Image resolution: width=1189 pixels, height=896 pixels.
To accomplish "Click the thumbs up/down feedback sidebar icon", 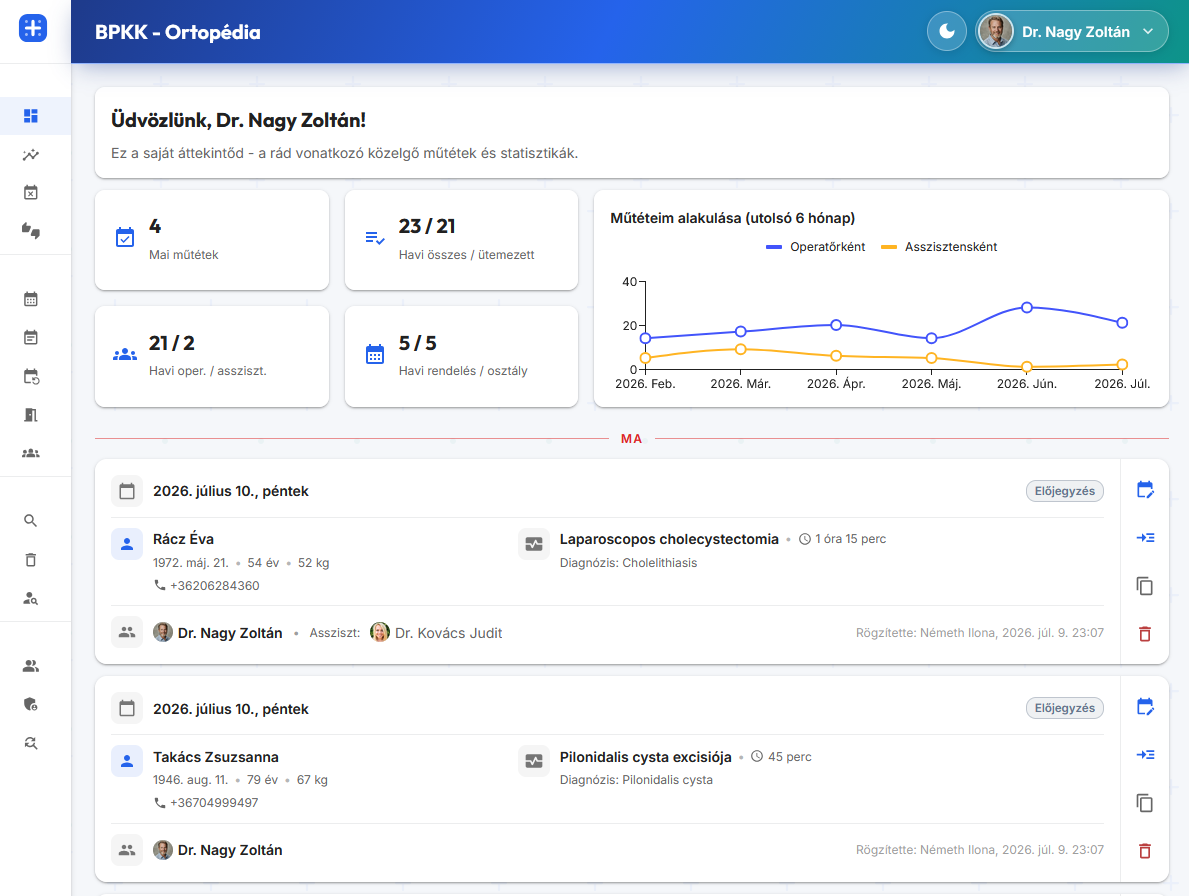I will [x=30, y=230].
